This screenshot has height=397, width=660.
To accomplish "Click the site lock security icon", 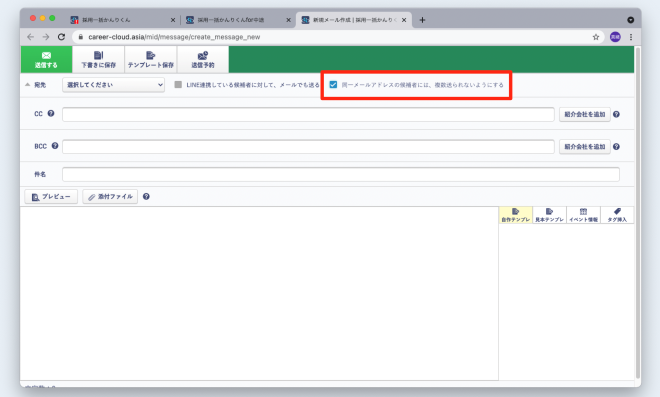I will 81,37.
